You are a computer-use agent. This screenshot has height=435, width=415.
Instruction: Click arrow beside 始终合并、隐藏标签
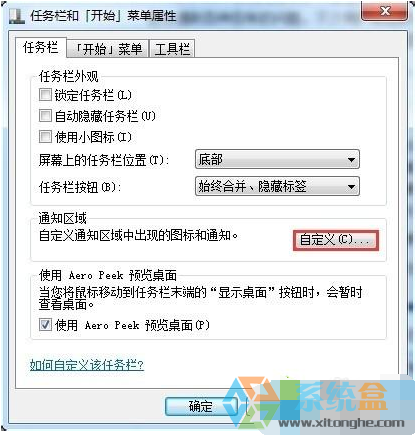[x=351, y=186]
